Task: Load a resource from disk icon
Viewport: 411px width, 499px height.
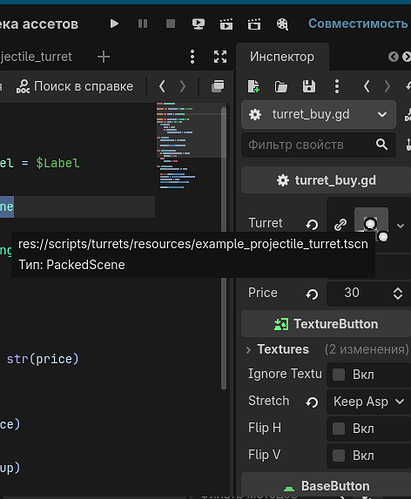Action: pos(281,87)
